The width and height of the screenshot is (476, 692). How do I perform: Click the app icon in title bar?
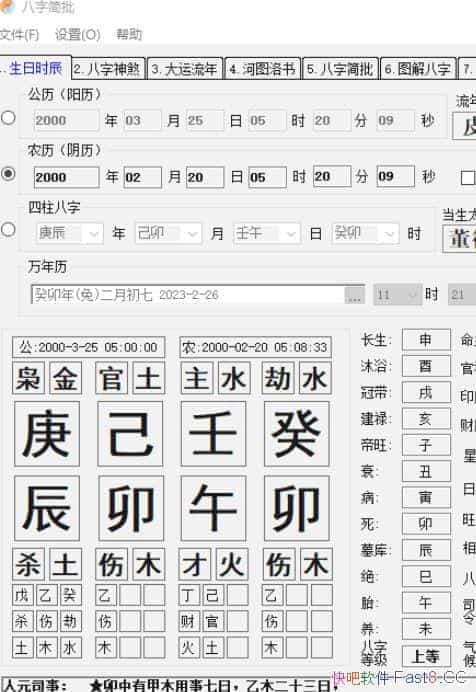7,7
